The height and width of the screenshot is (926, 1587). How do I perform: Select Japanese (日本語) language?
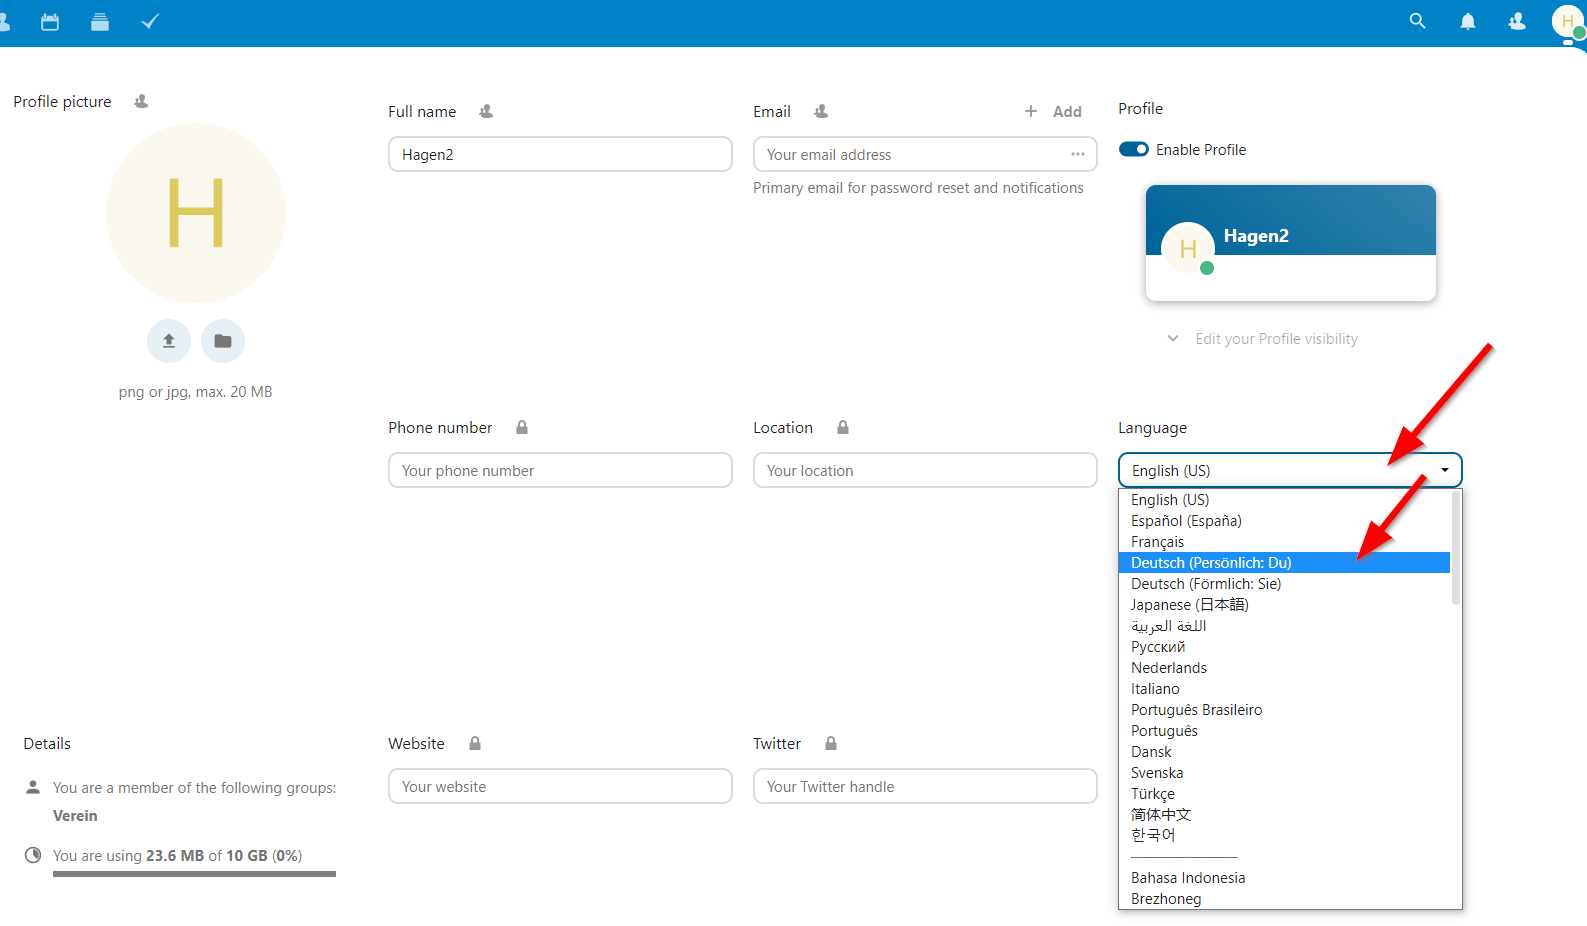[x=1284, y=605]
